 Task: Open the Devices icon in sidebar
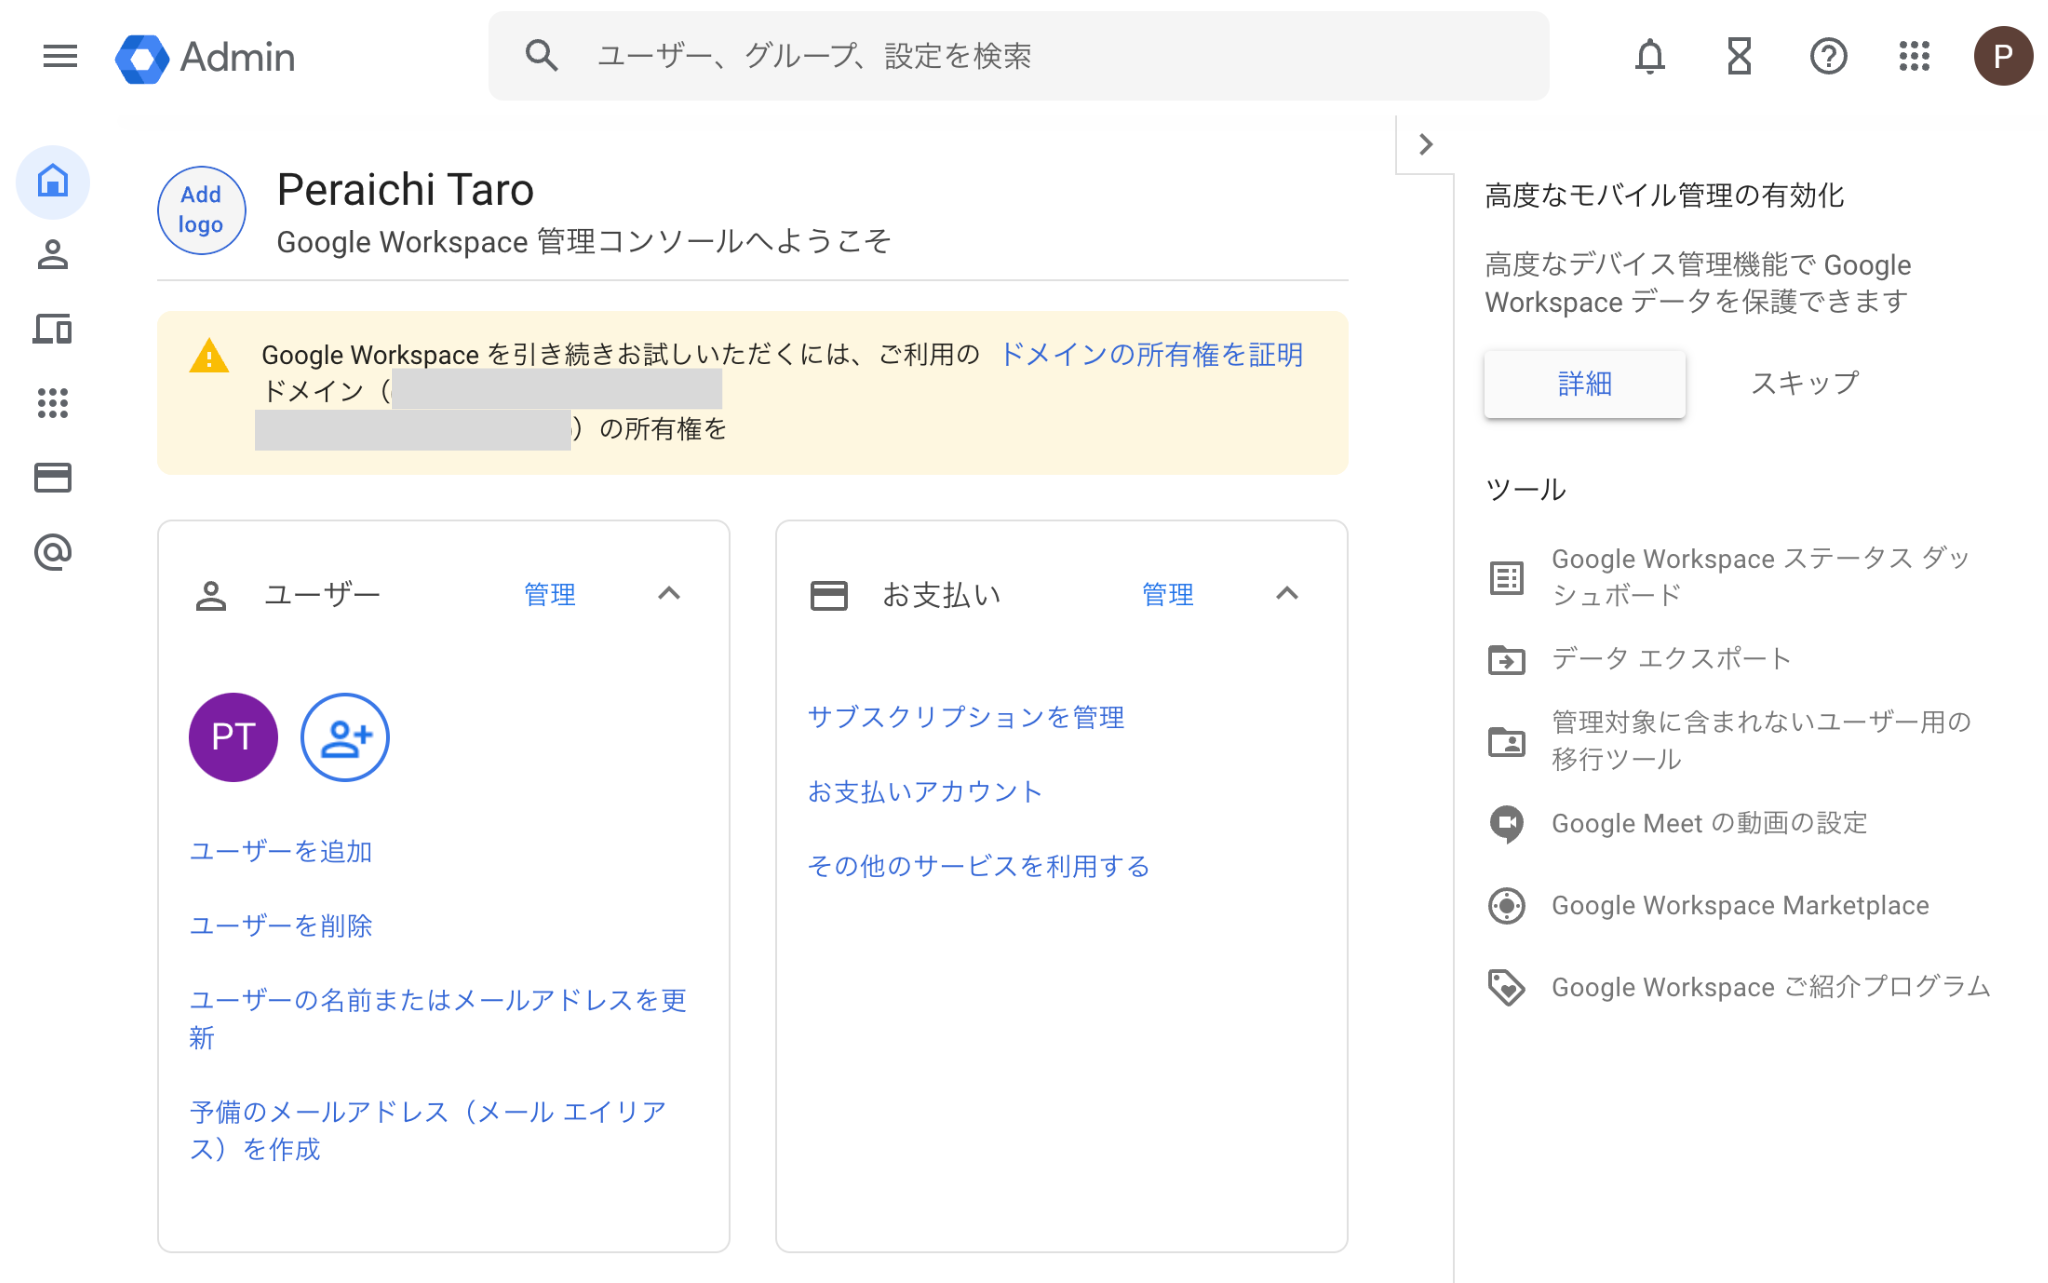point(53,329)
